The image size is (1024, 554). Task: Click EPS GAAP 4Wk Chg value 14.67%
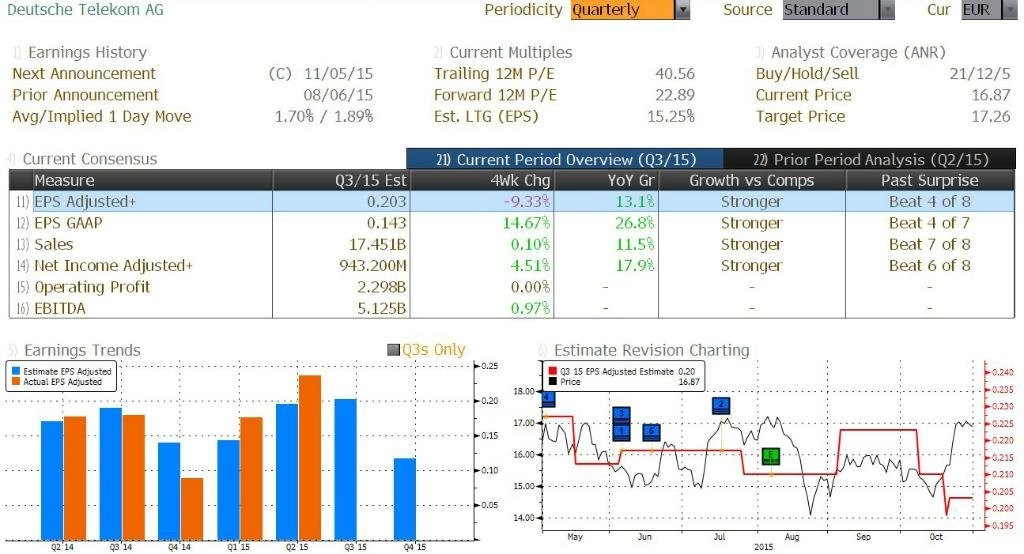coord(526,223)
